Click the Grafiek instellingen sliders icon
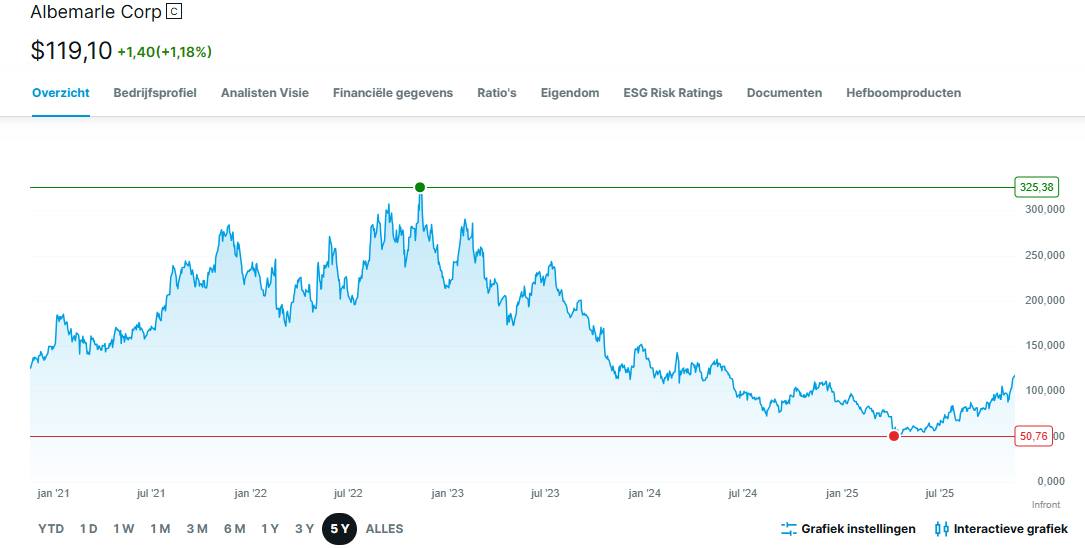Viewport: 1085px width, 548px height. pyautogui.click(x=788, y=529)
